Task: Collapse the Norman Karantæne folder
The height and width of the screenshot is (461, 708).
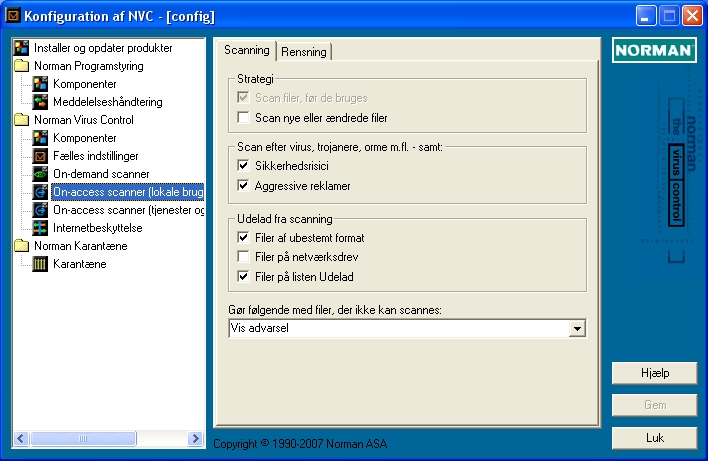Action: coord(21,246)
